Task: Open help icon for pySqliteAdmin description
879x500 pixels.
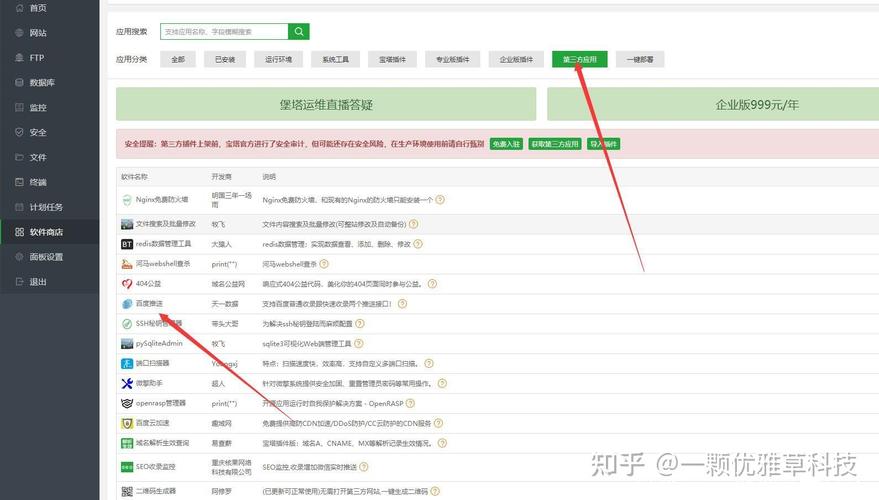Action: pyautogui.click(x=359, y=344)
